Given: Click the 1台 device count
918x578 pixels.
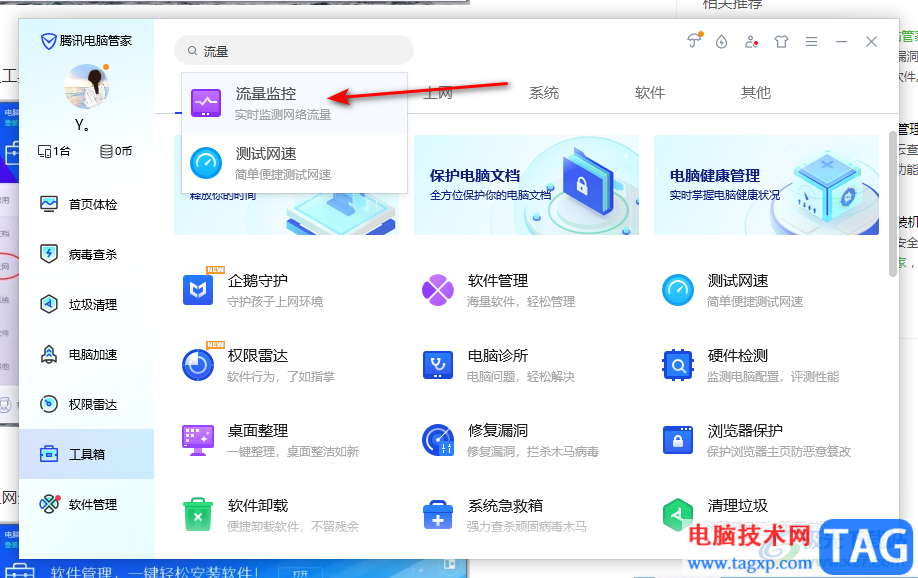Looking at the screenshot, I should (x=54, y=151).
